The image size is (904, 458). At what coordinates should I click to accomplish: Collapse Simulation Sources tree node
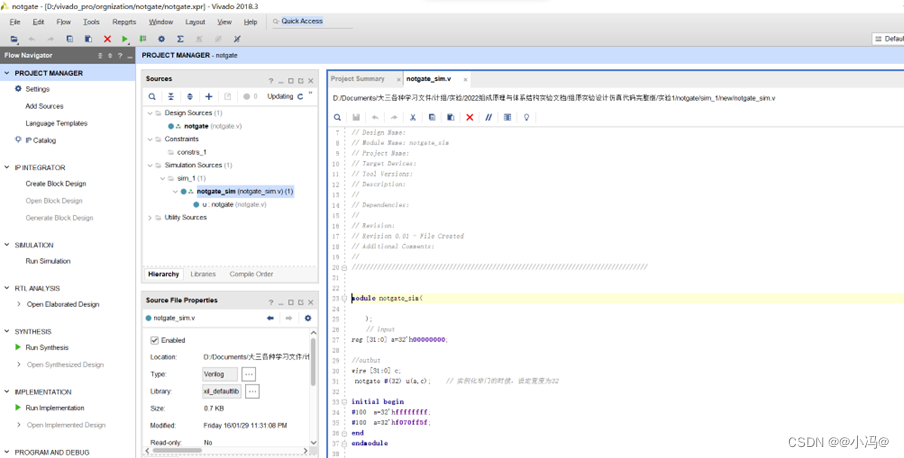point(150,165)
